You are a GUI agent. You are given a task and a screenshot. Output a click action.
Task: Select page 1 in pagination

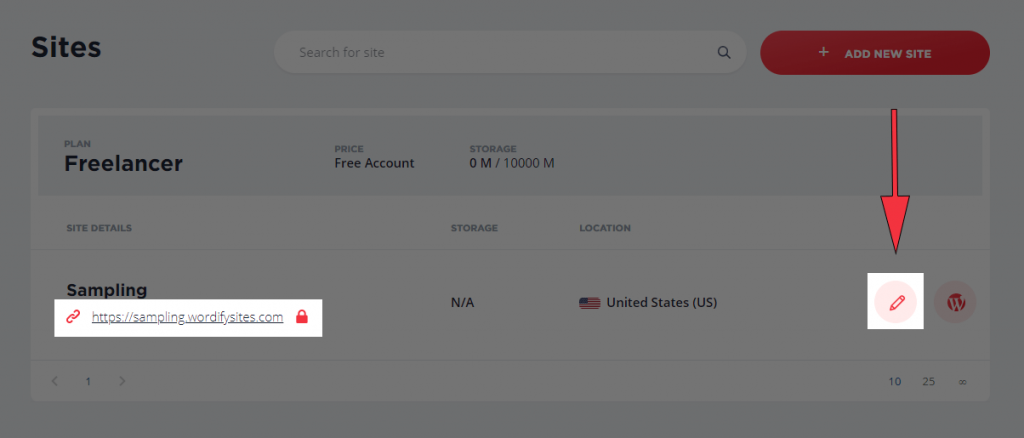(88, 381)
